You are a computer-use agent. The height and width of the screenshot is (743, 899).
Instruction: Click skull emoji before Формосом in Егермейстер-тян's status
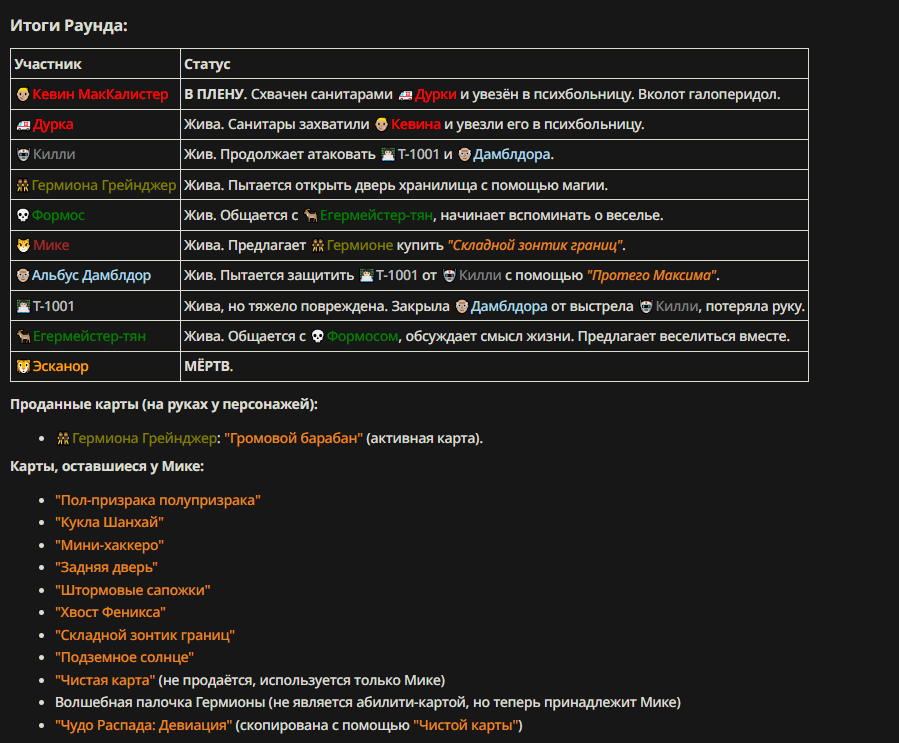pos(318,337)
